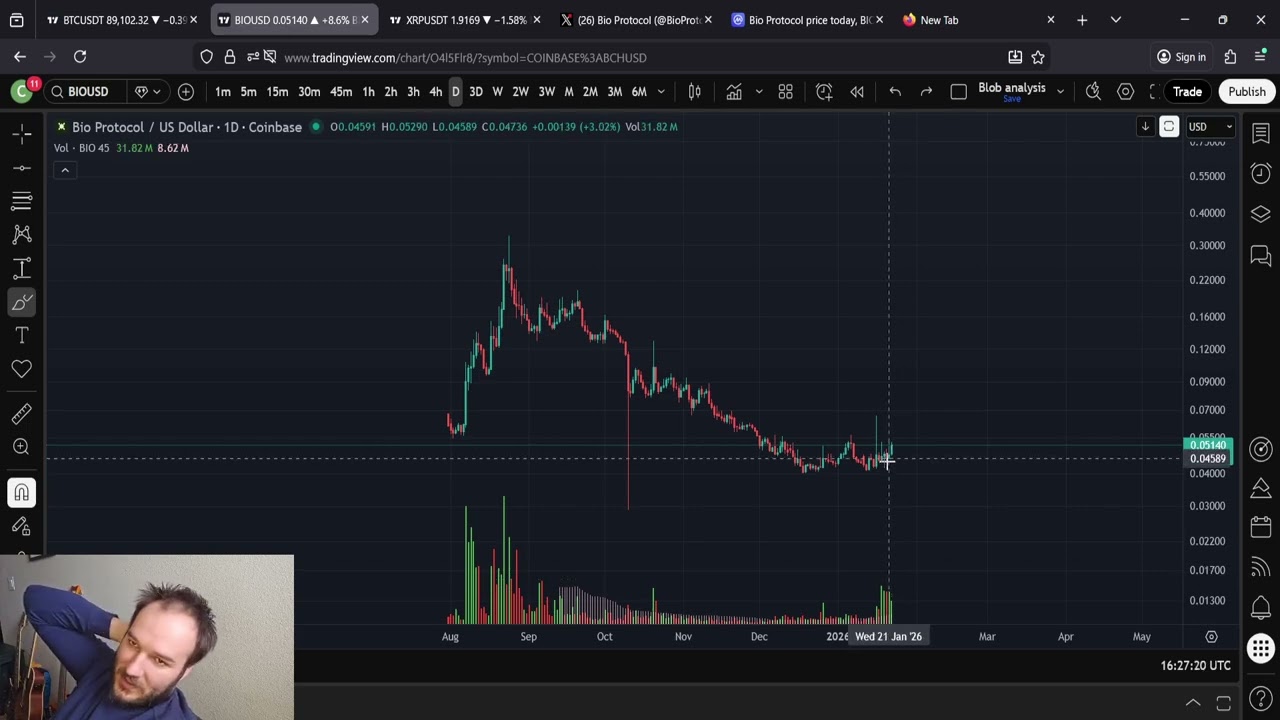The width and height of the screenshot is (1280, 720).
Task: Switch to the 1m timeframe
Action: pyautogui.click(x=223, y=92)
